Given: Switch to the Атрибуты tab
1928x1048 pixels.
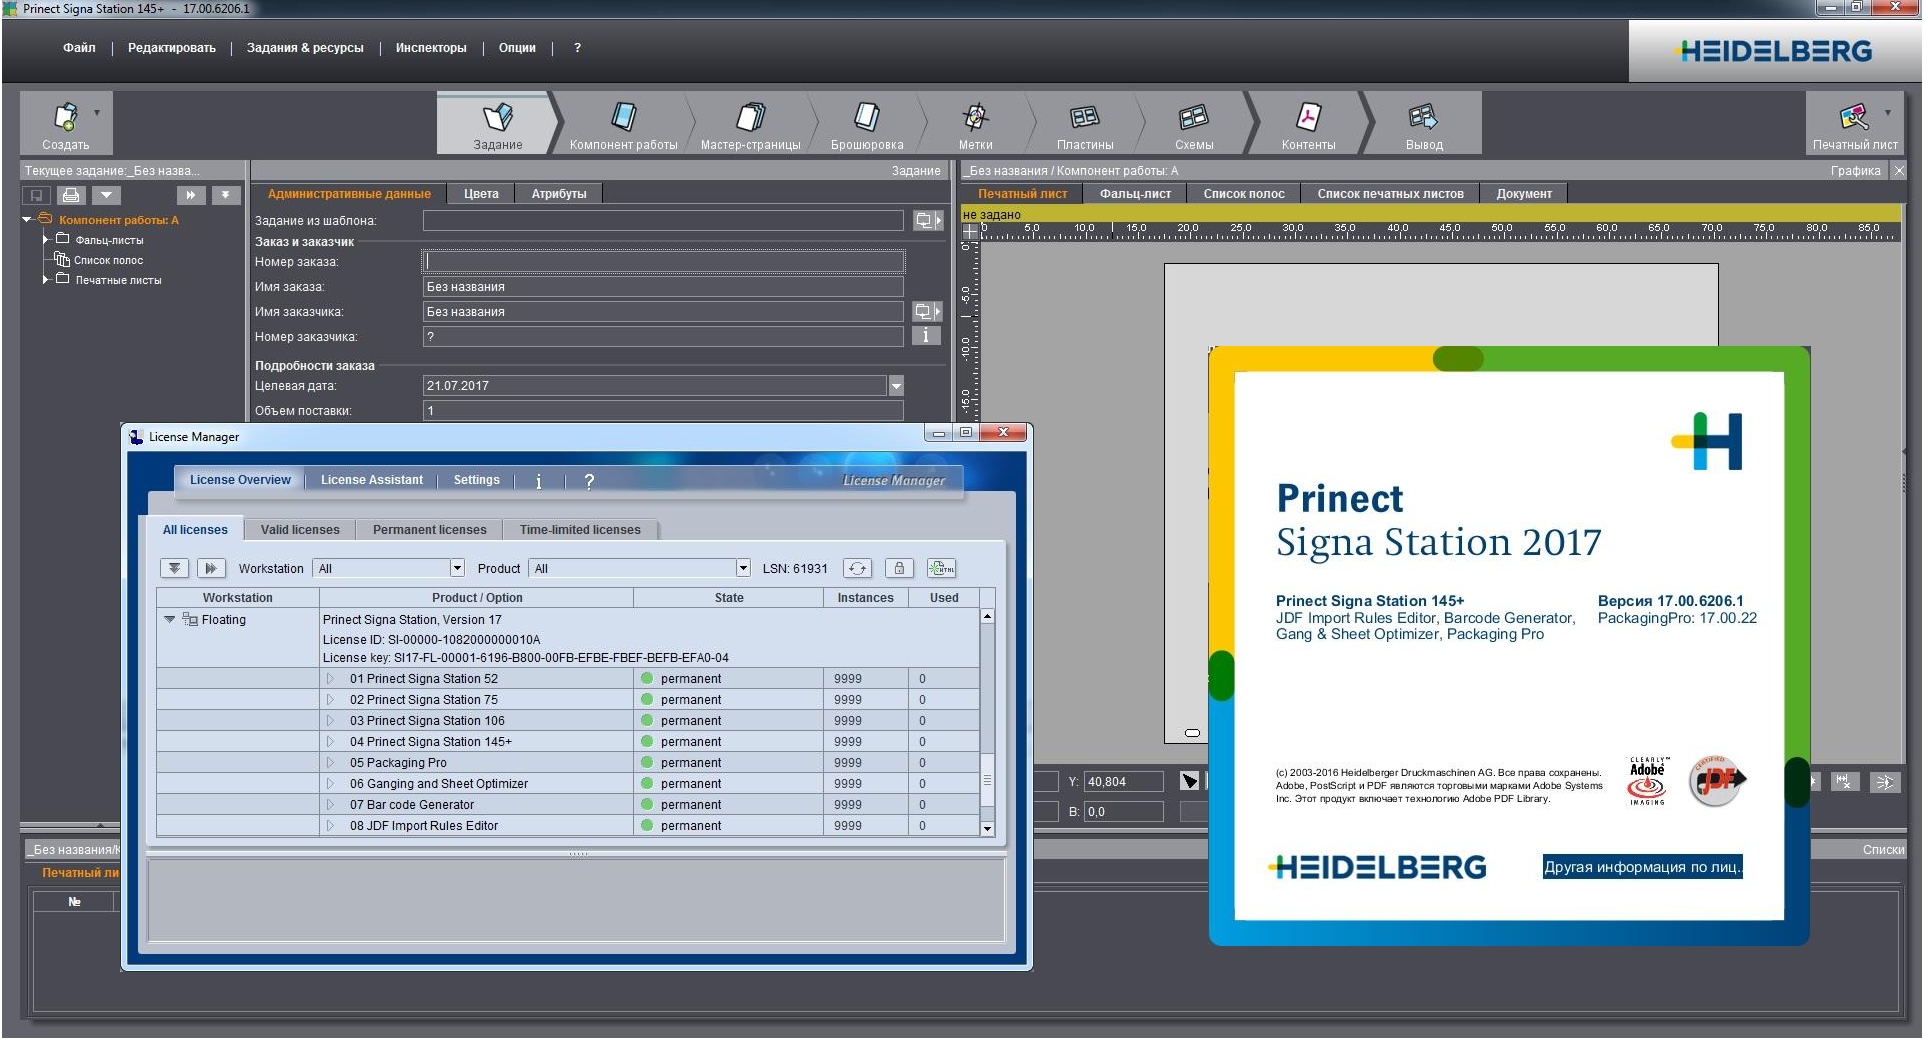Looking at the screenshot, I should [x=559, y=194].
